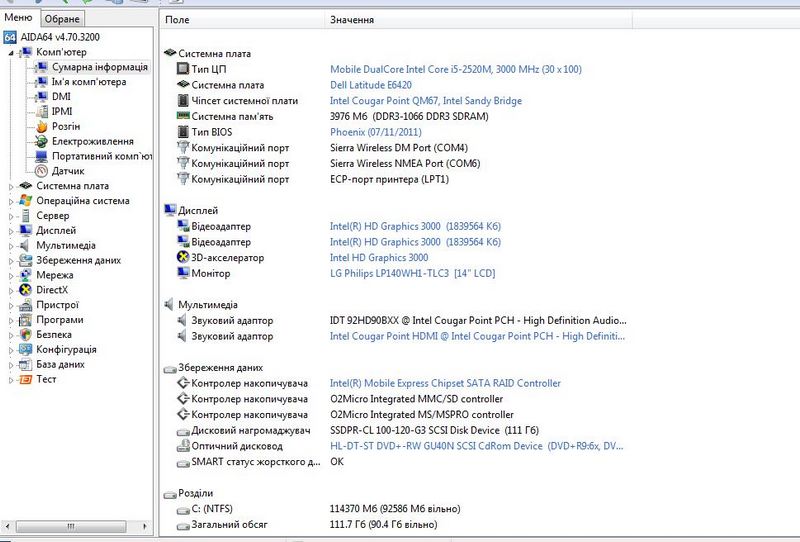Image resolution: width=800 pixels, height=542 pixels.
Task: Click the Тип ЦП processor icon
Action: coord(182,69)
